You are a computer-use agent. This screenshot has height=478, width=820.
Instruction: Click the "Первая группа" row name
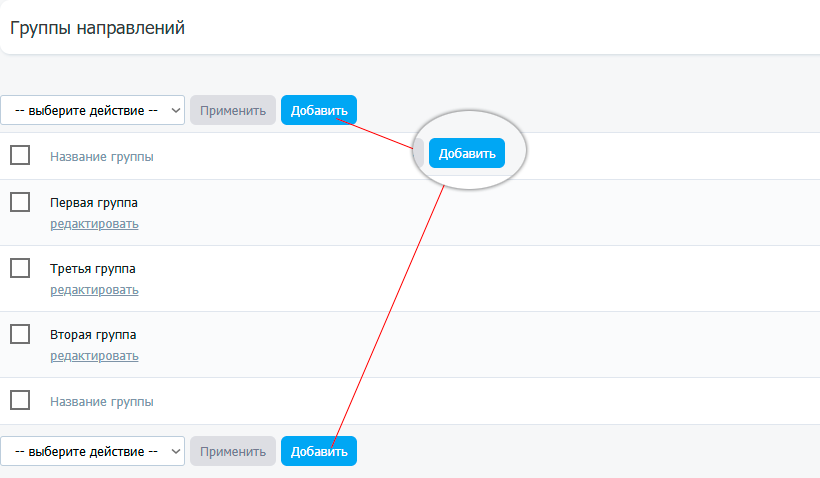tap(94, 203)
